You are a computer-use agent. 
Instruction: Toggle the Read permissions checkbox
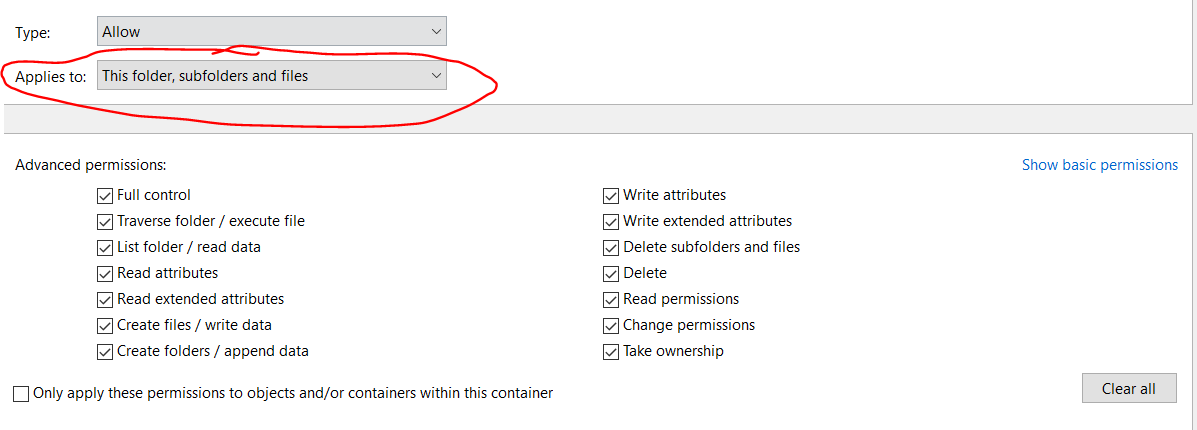point(611,299)
